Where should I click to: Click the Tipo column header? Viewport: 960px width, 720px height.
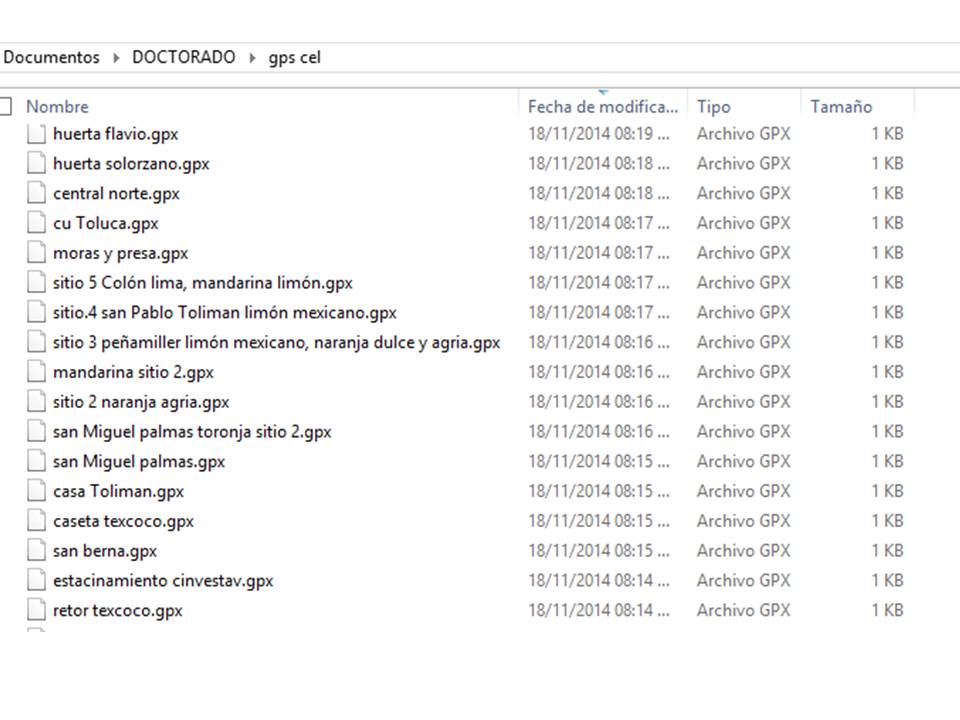pos(714,107)
